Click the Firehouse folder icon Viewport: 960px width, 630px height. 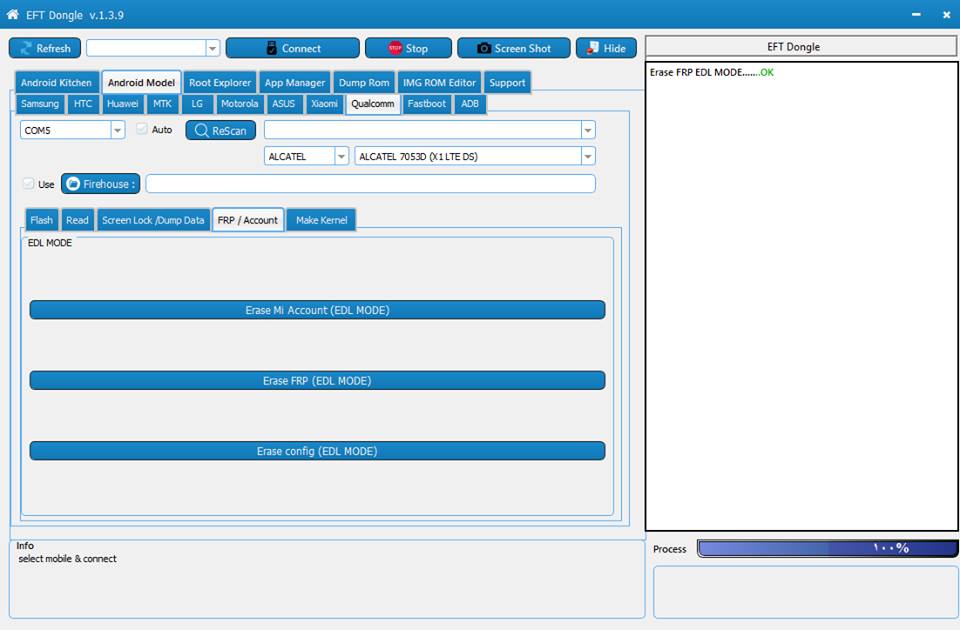tap(73, 184)
